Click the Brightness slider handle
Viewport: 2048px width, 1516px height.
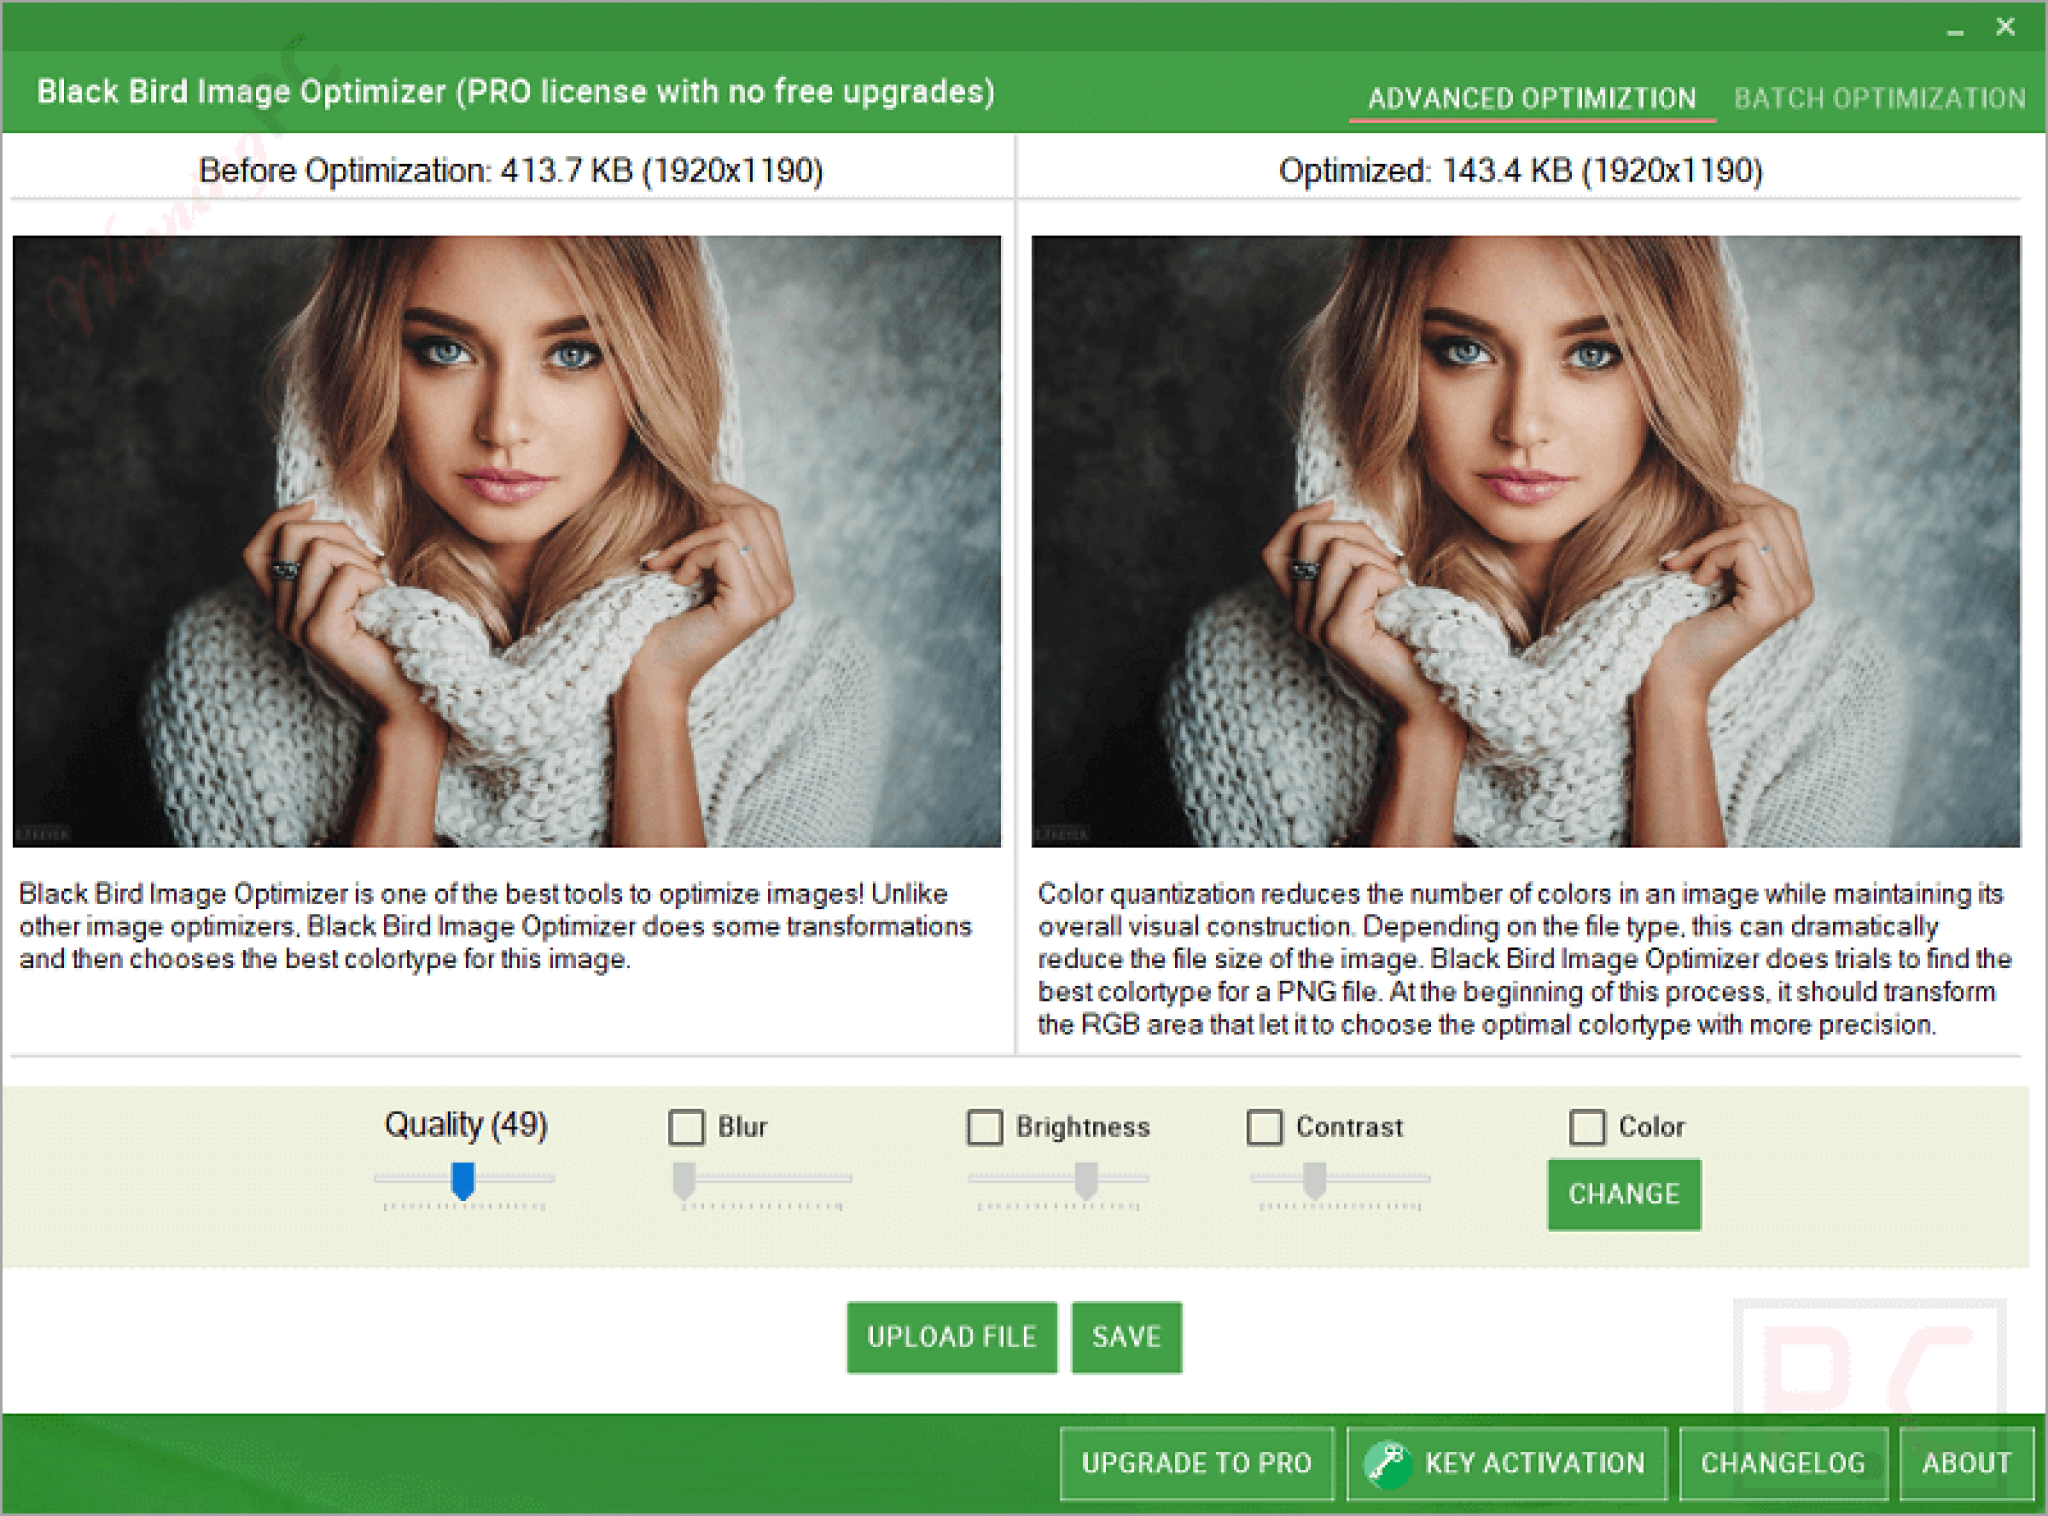[1086, 1181]
